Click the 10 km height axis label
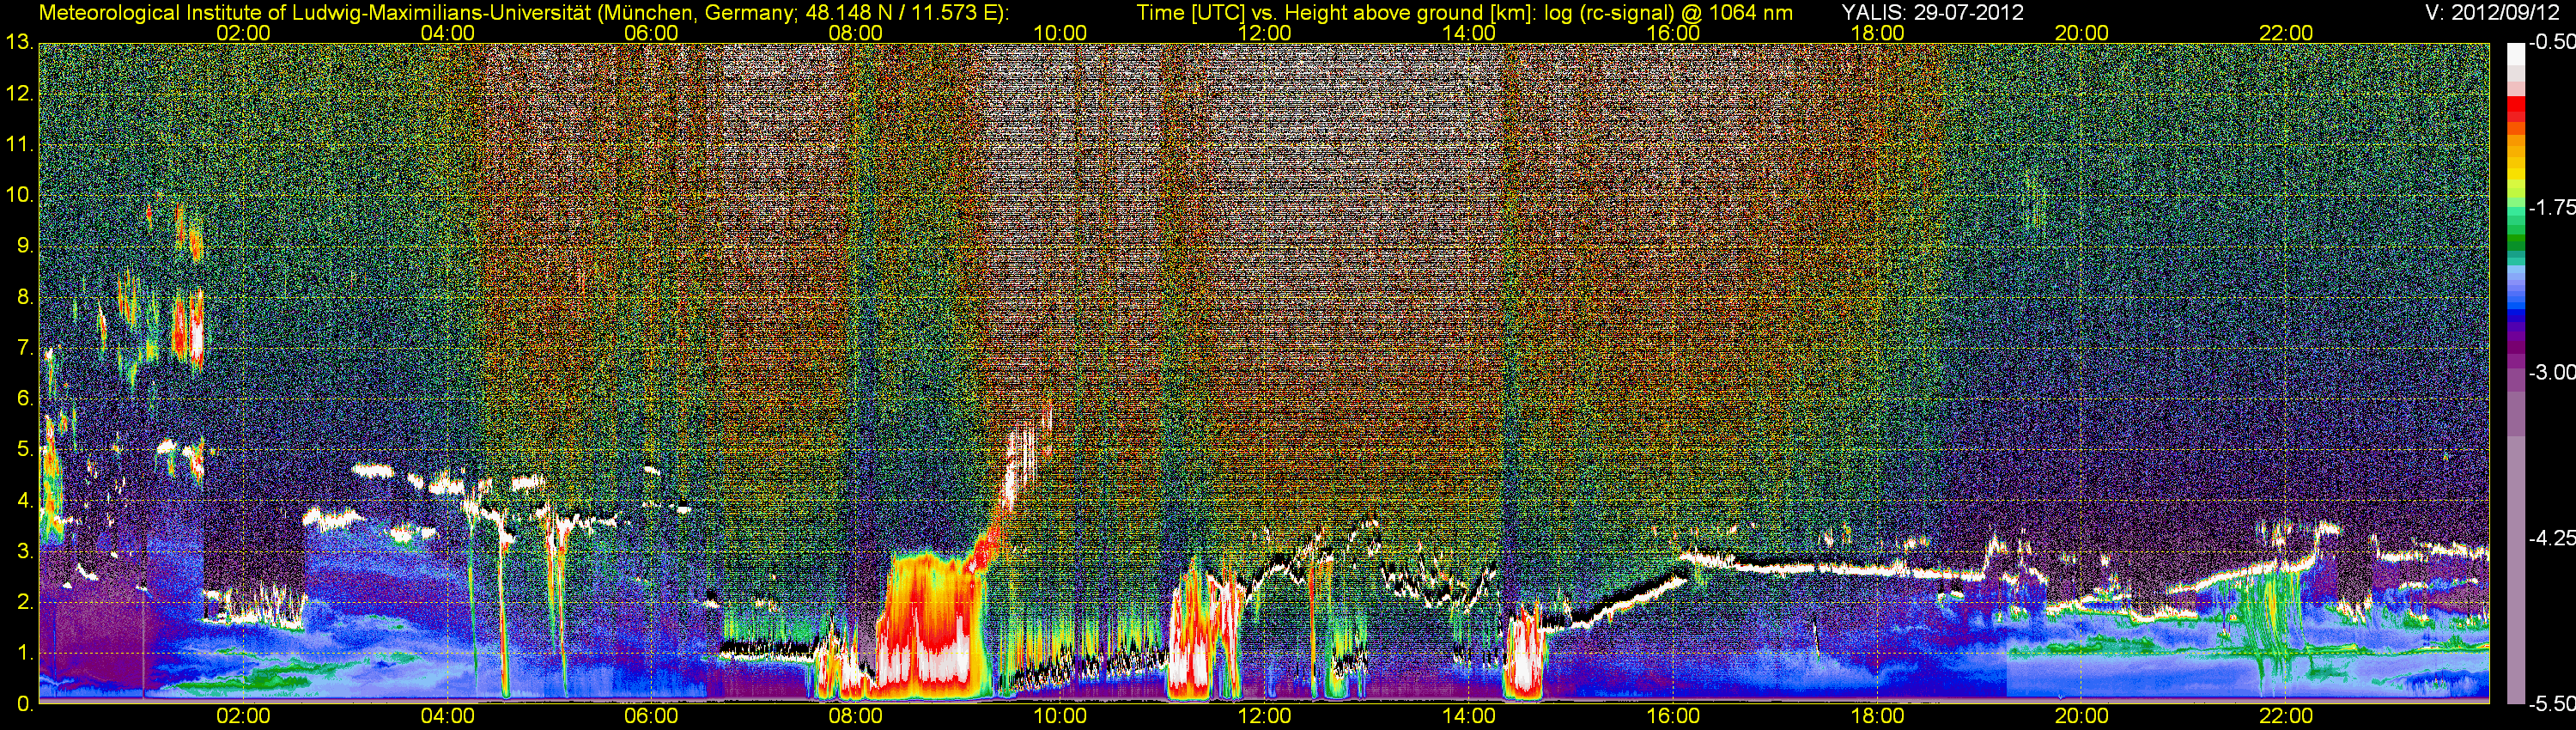The image size is (2576, 730). (x=19, y=196)
